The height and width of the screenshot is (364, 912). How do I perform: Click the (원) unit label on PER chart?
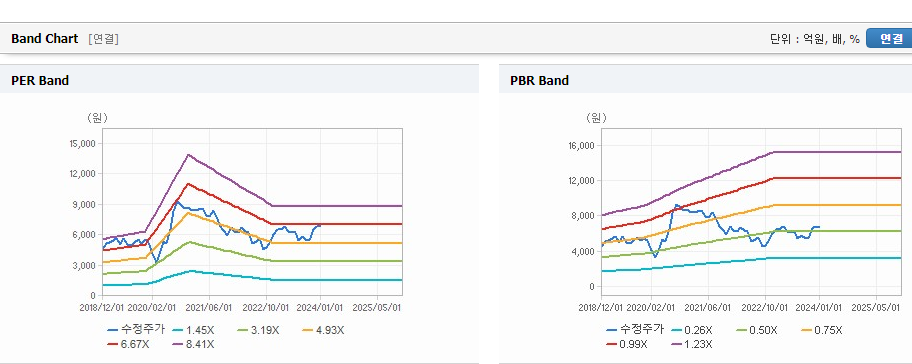pos(97,118)
